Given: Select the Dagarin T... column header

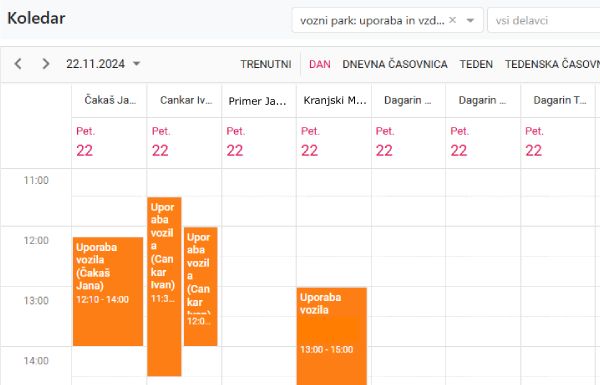Looking at the screenshot, I should pos(559,100).
